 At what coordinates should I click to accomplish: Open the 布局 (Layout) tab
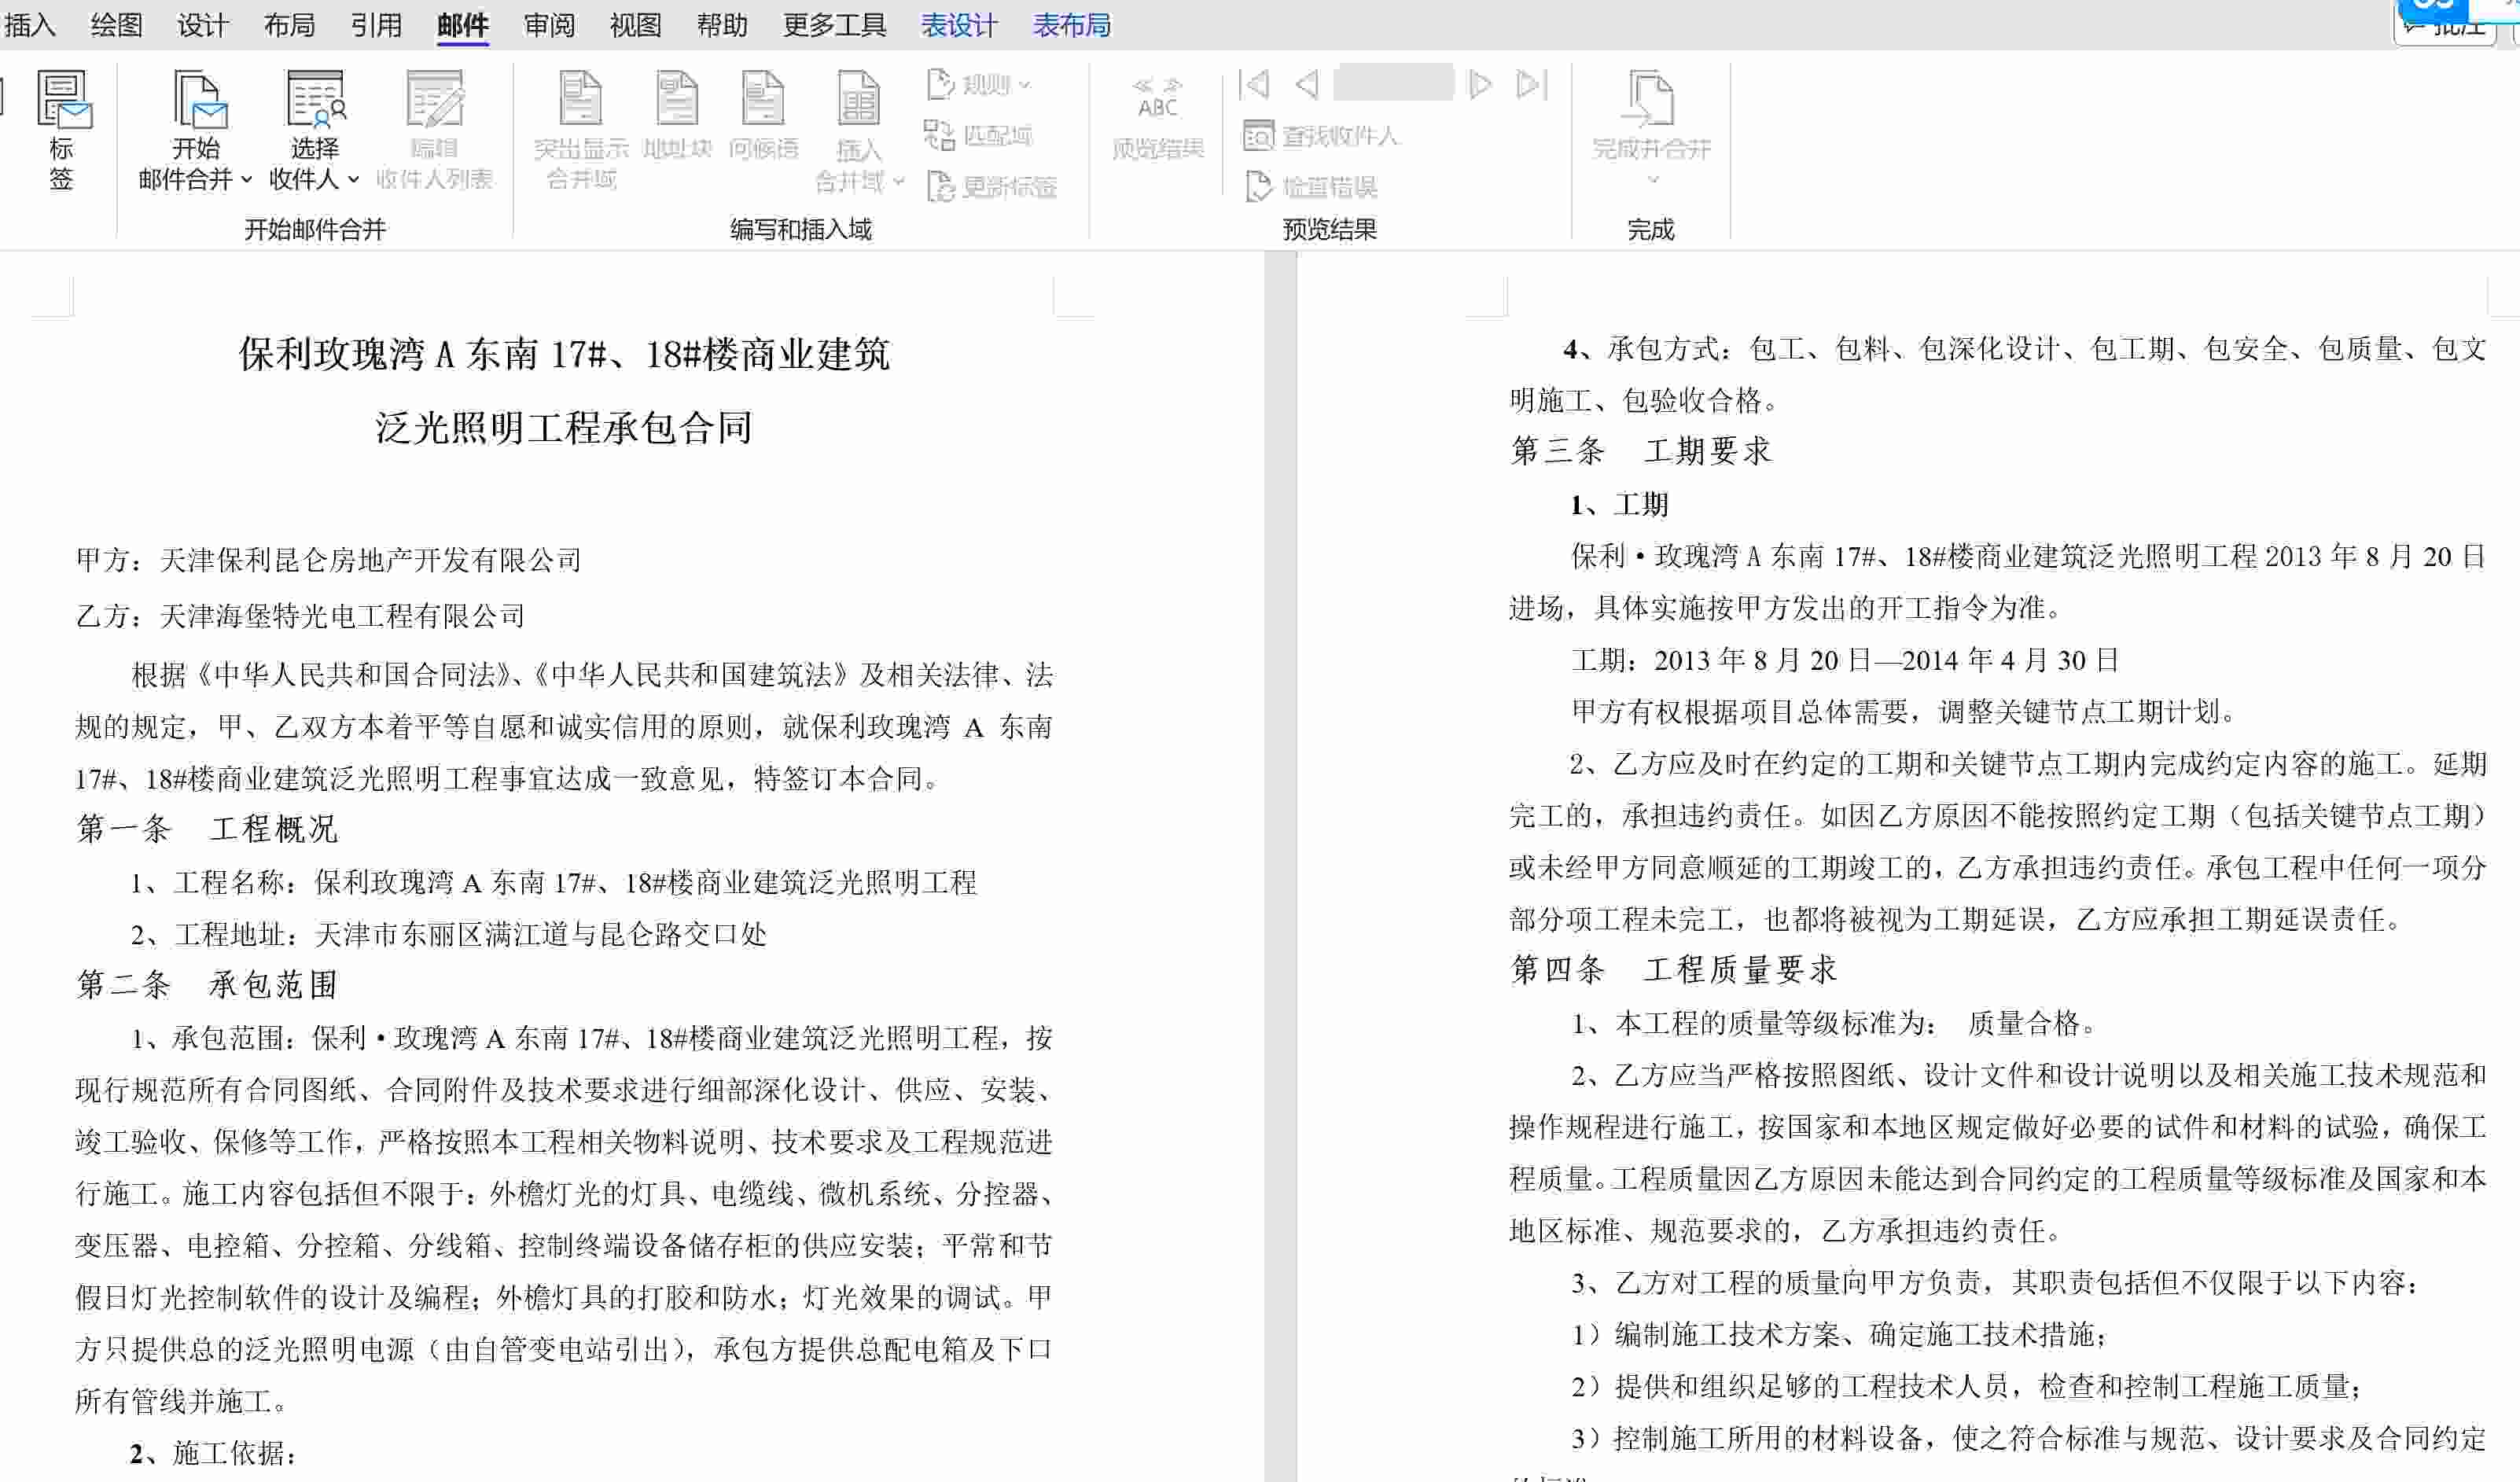(289, 25)
